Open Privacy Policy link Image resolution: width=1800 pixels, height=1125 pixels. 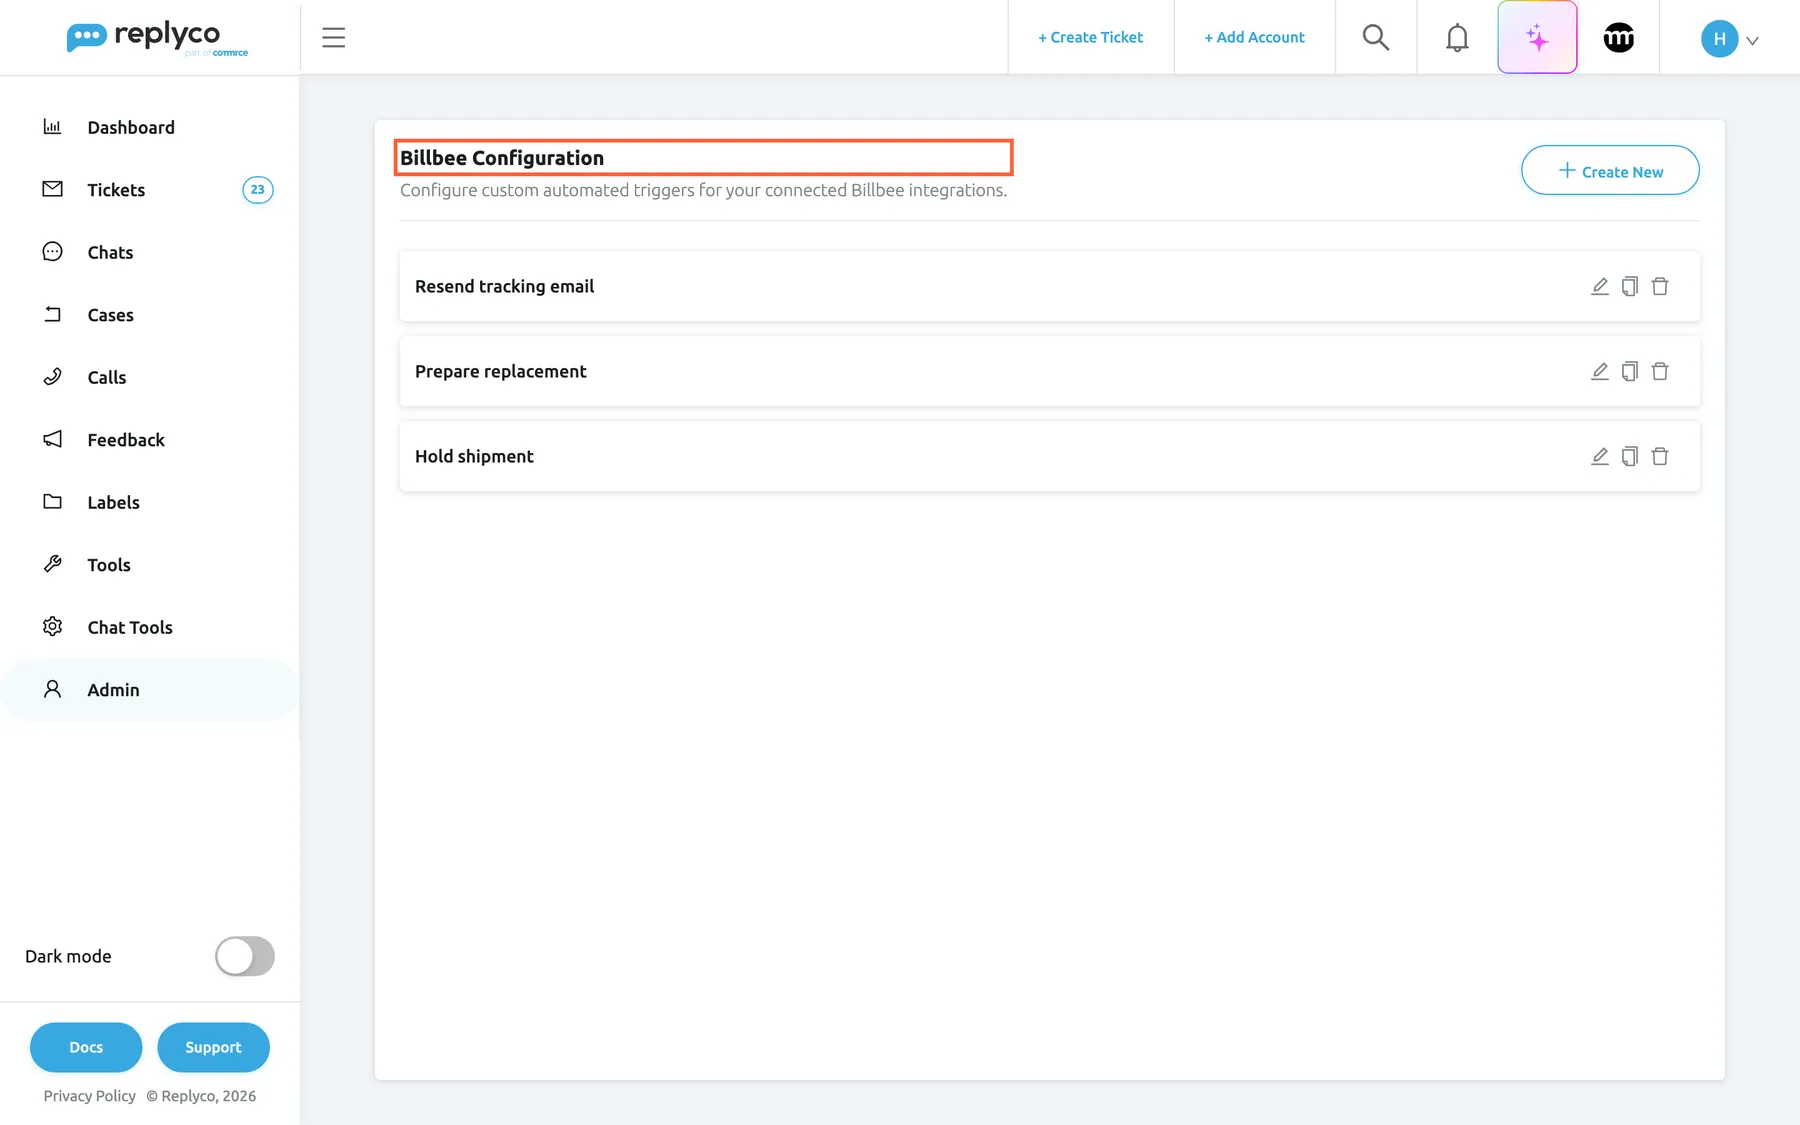89,1096
